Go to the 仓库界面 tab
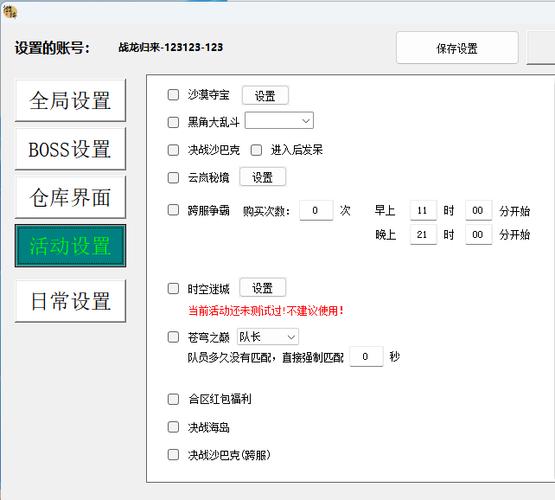Image resolution: width=555 pixels, height=500 pixels. [x=70, y=197]
